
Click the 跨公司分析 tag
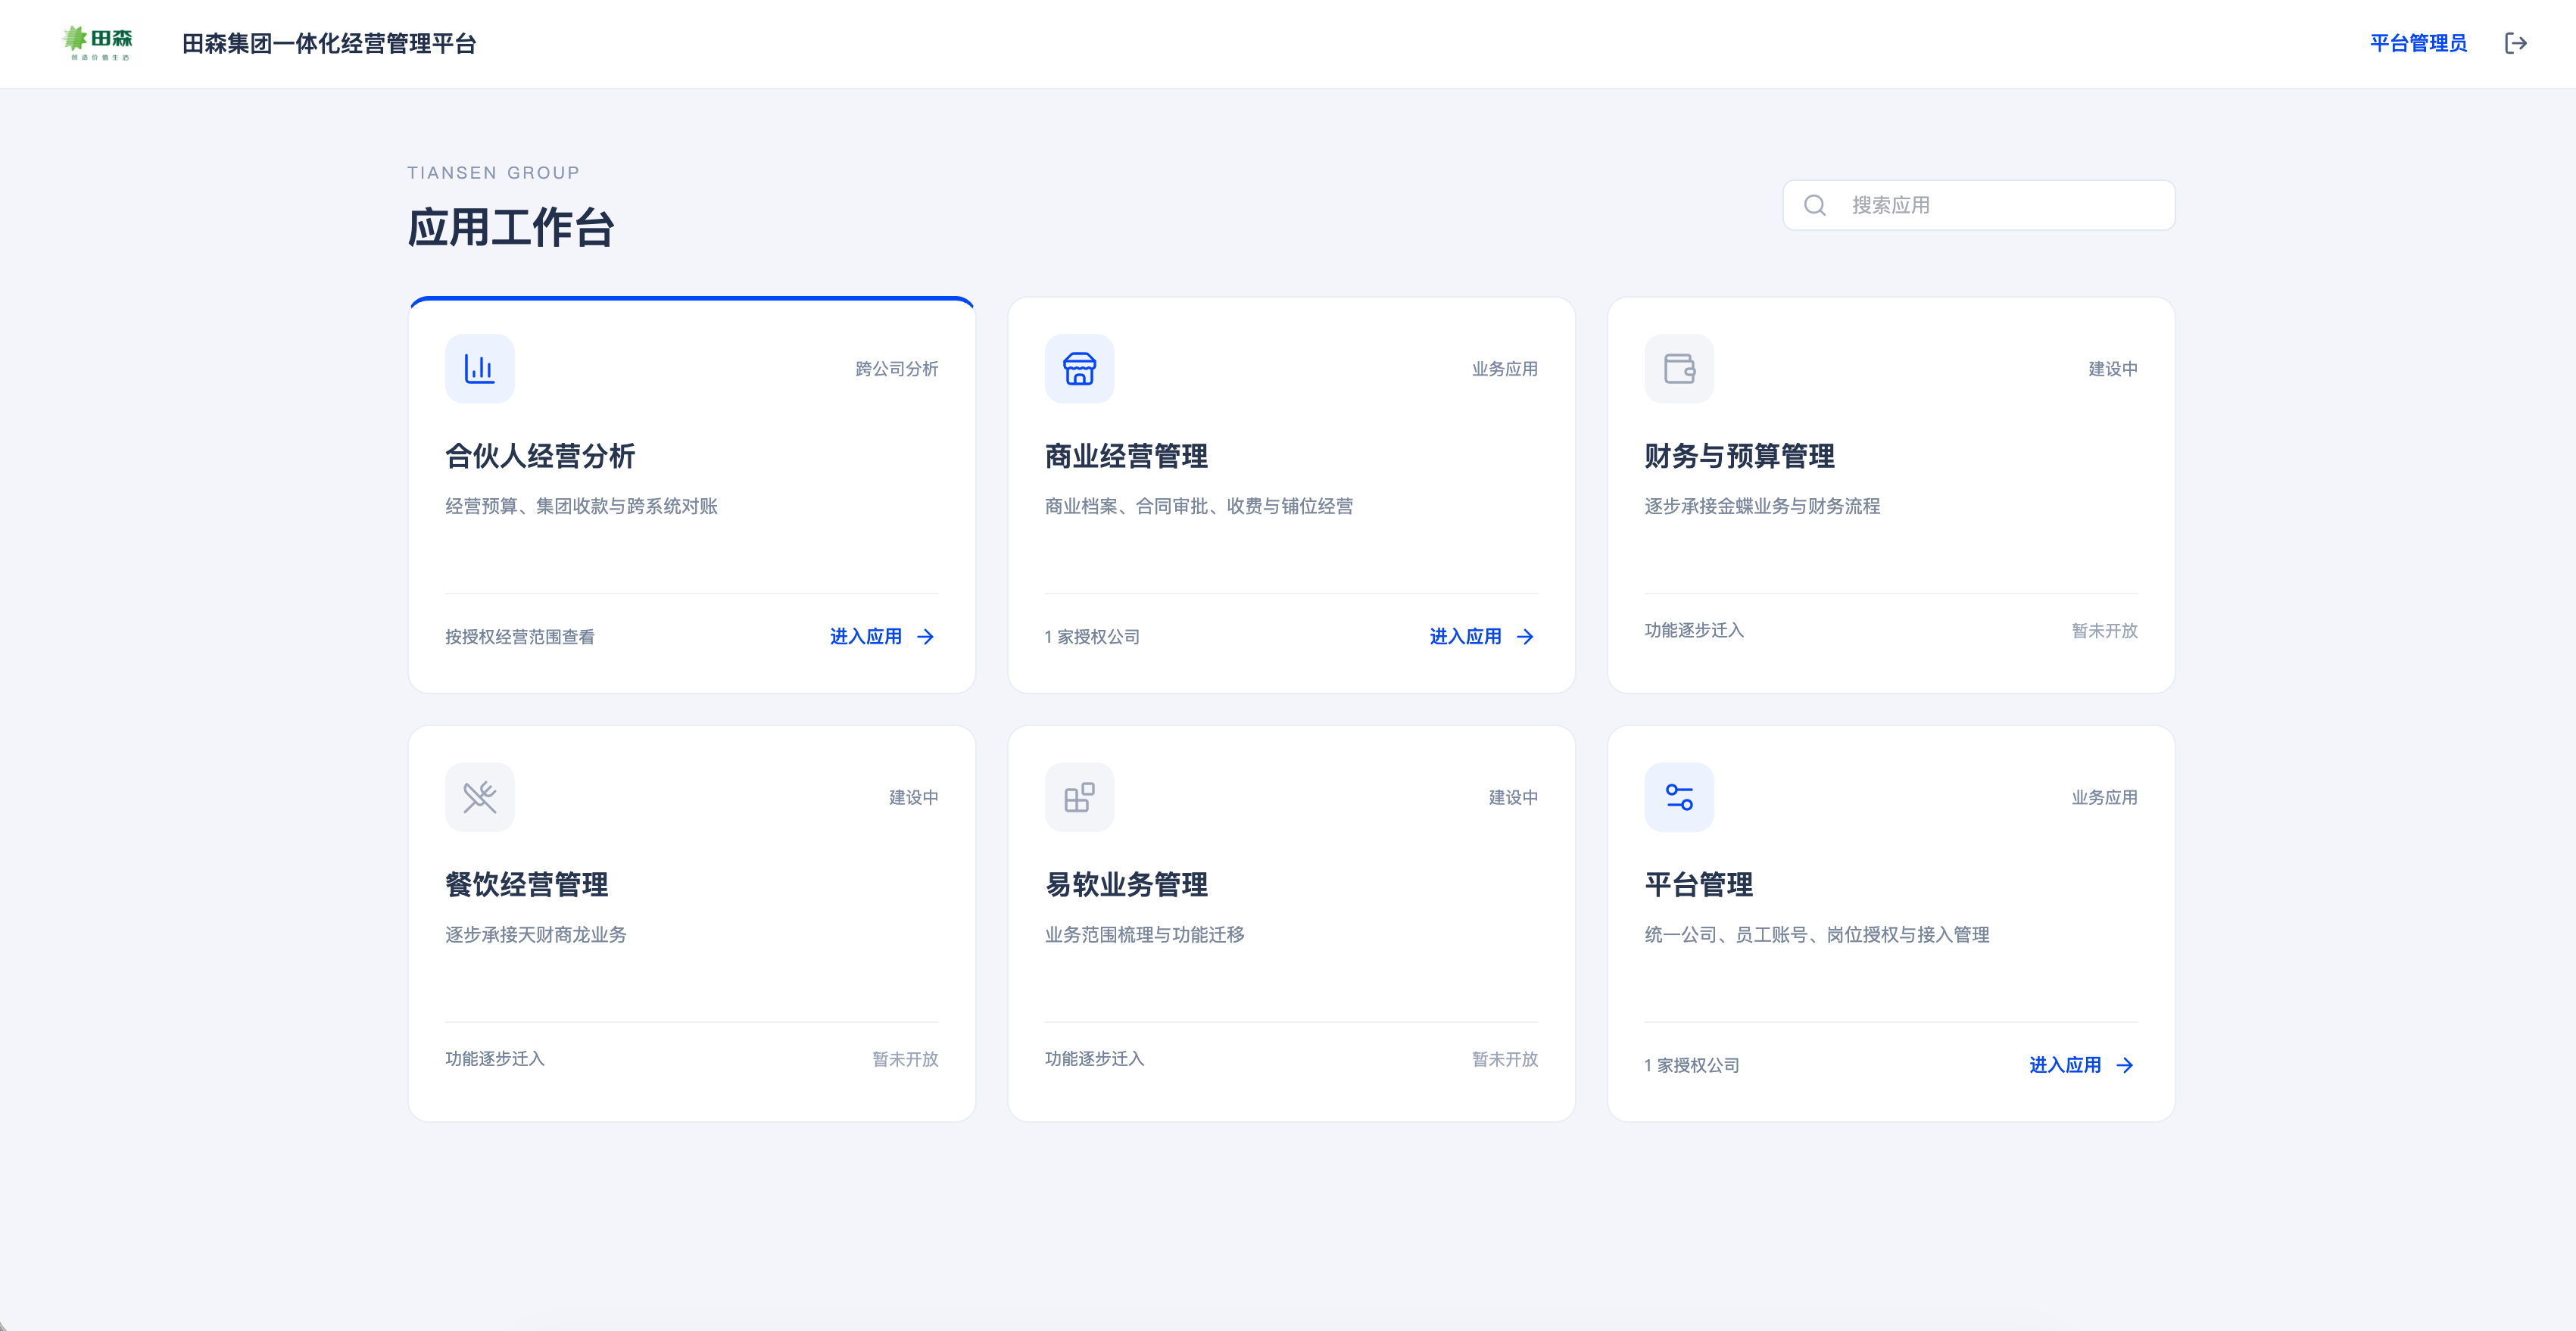896,369
